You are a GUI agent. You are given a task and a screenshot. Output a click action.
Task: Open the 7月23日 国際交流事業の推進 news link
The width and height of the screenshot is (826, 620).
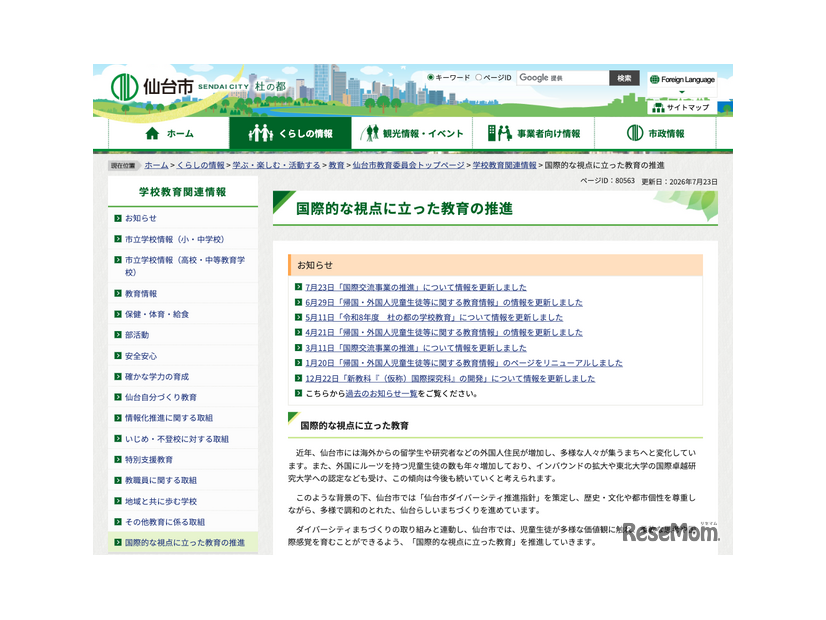[x=416, y=288]
